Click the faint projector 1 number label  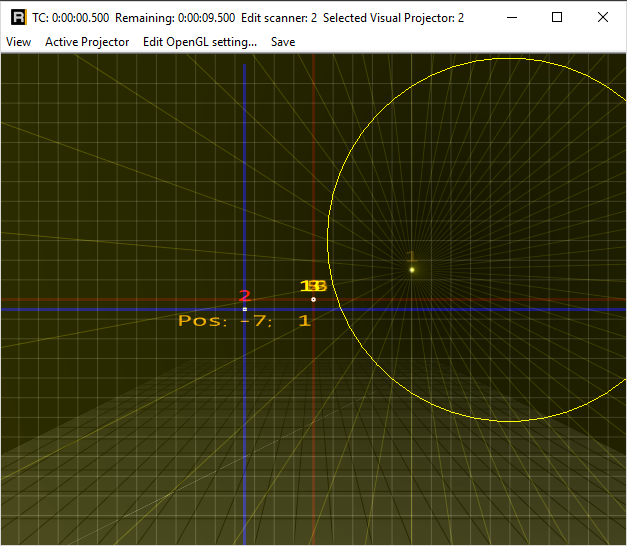(411, 256)
